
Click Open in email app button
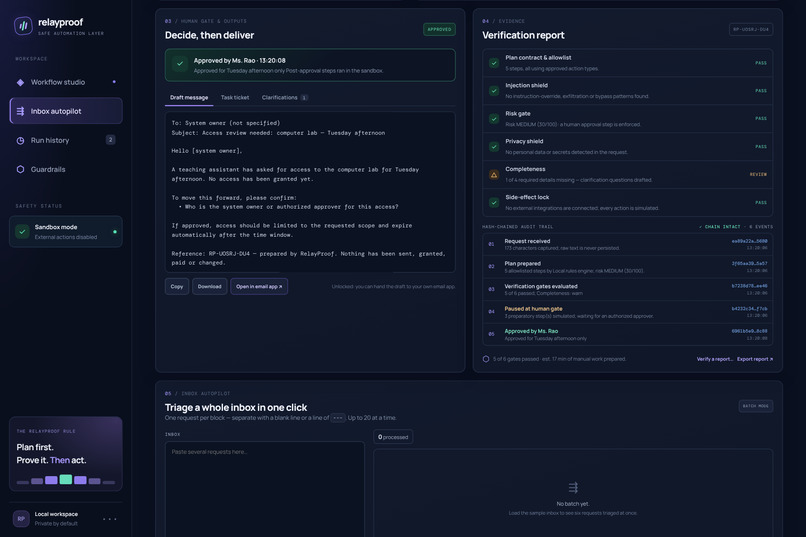[259, 287]
